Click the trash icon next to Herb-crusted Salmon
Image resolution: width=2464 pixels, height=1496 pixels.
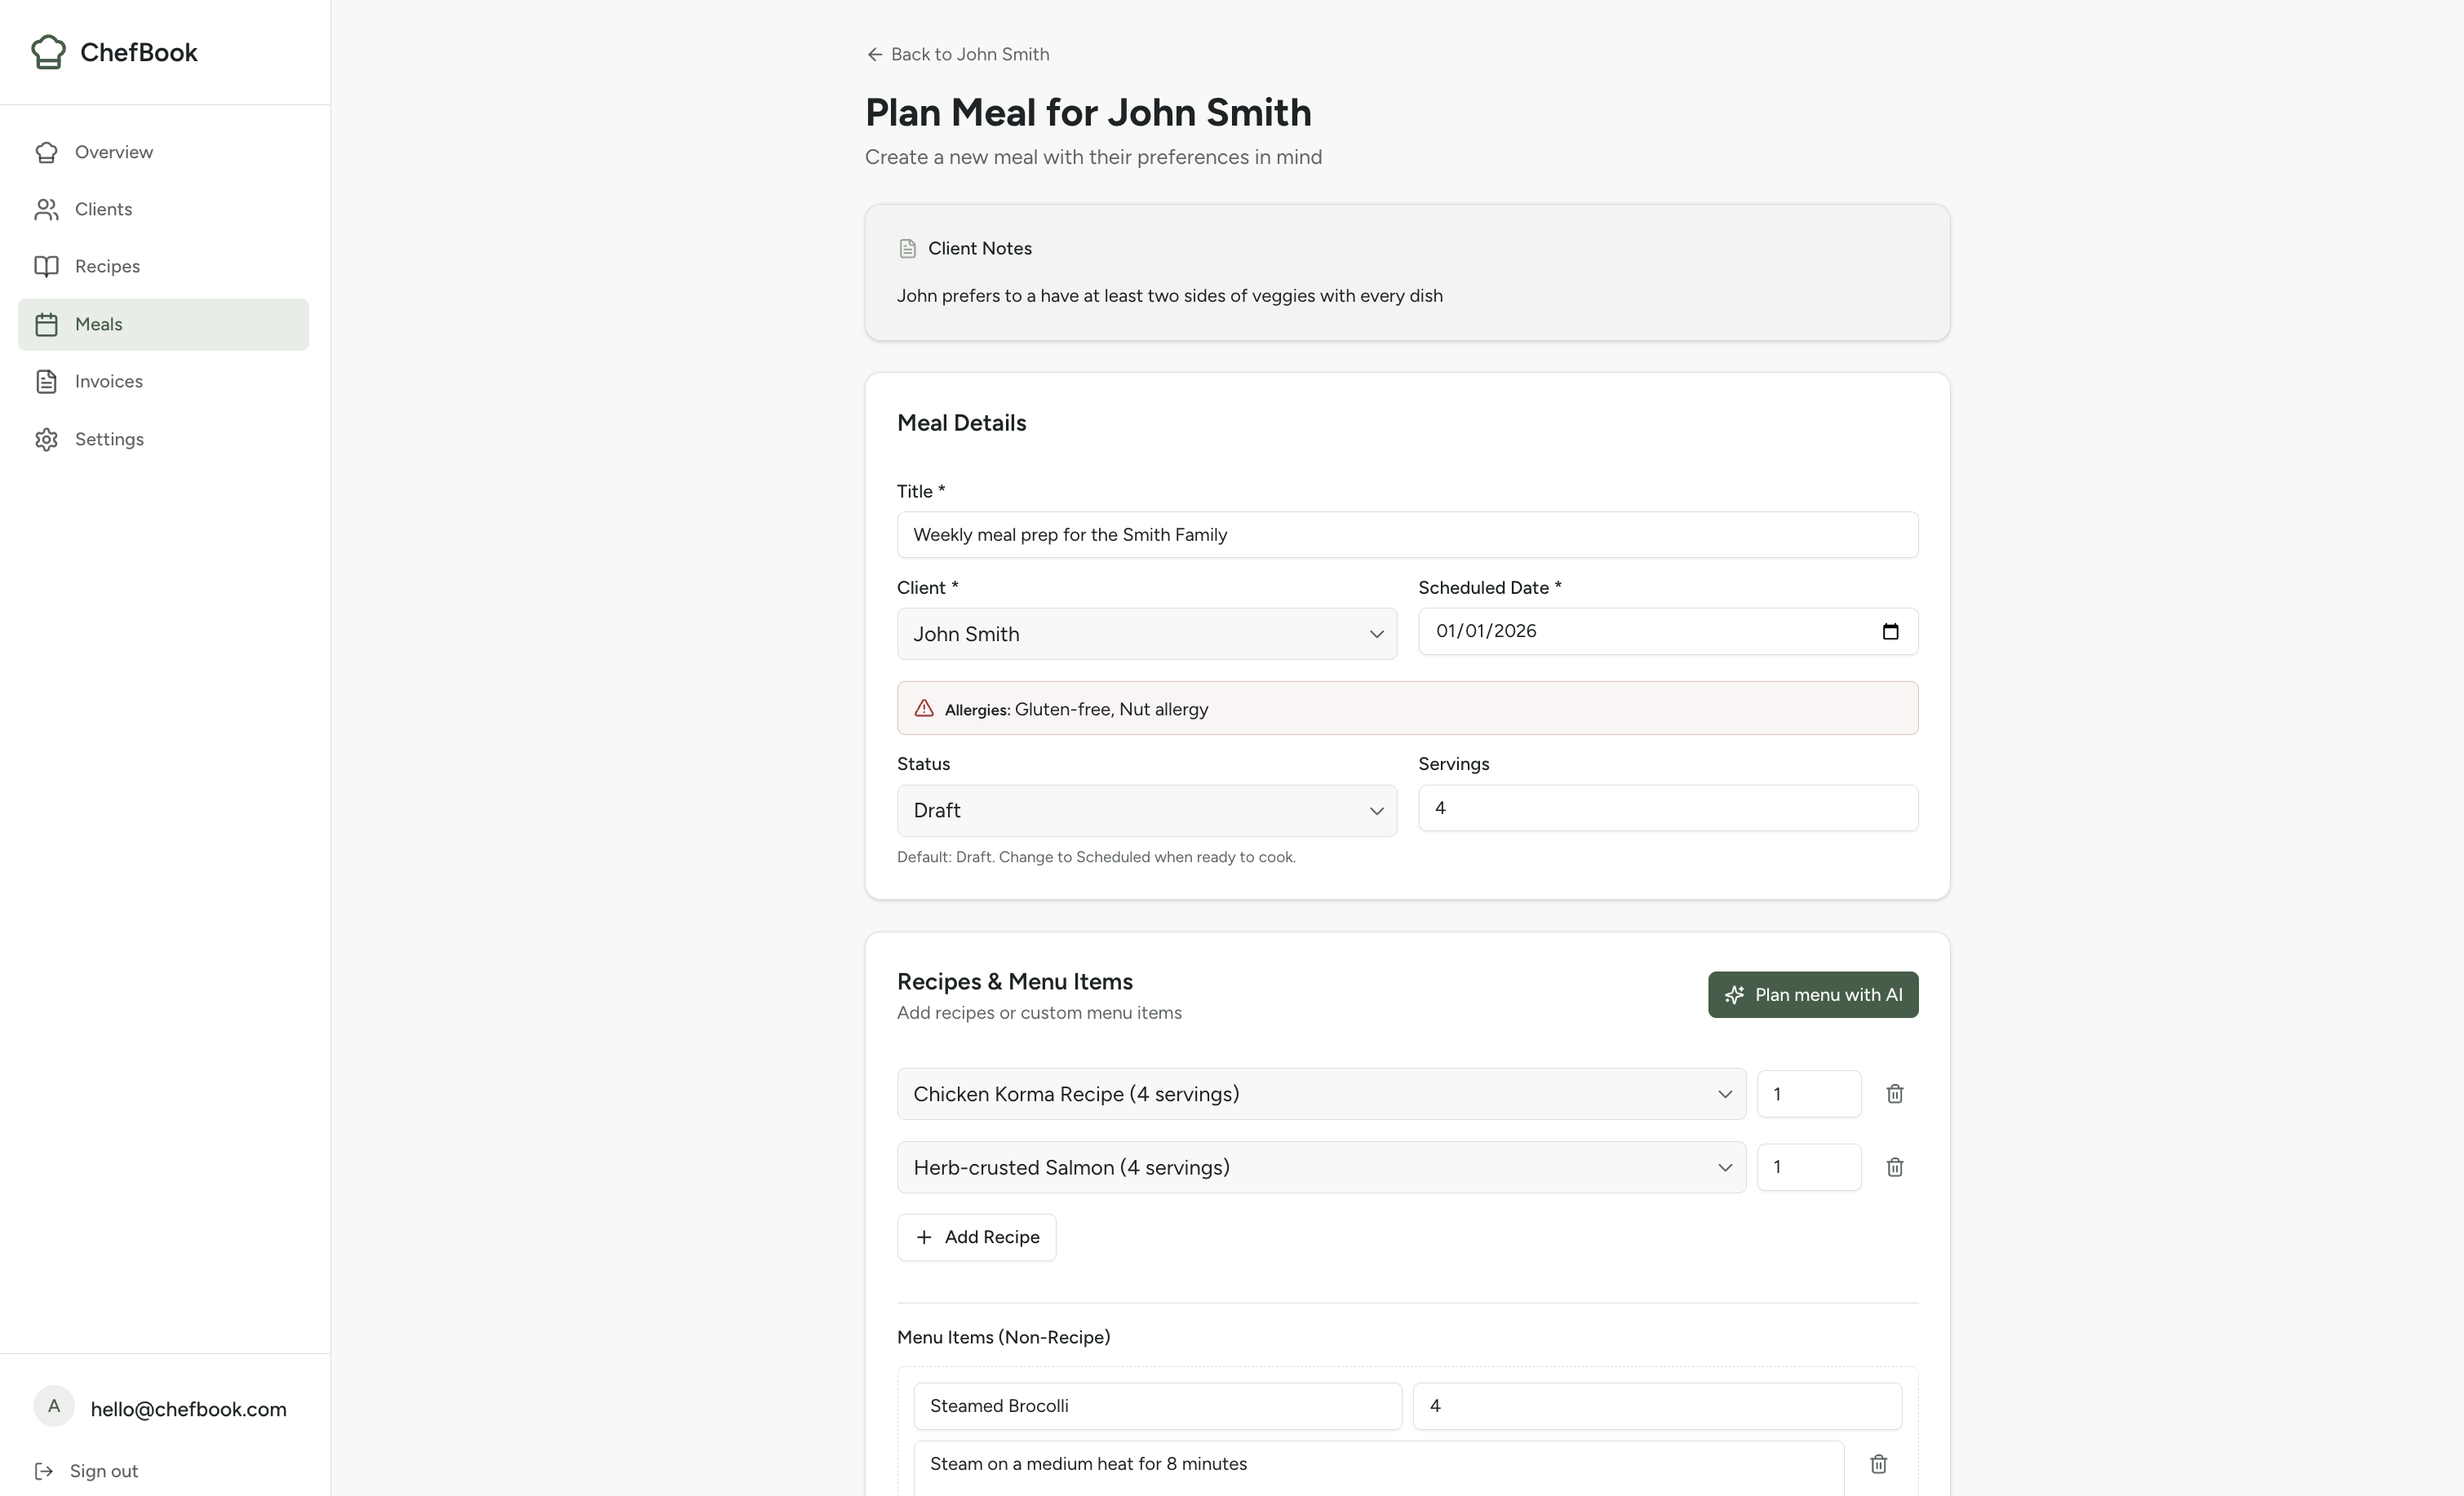tap(1895, 1167)
